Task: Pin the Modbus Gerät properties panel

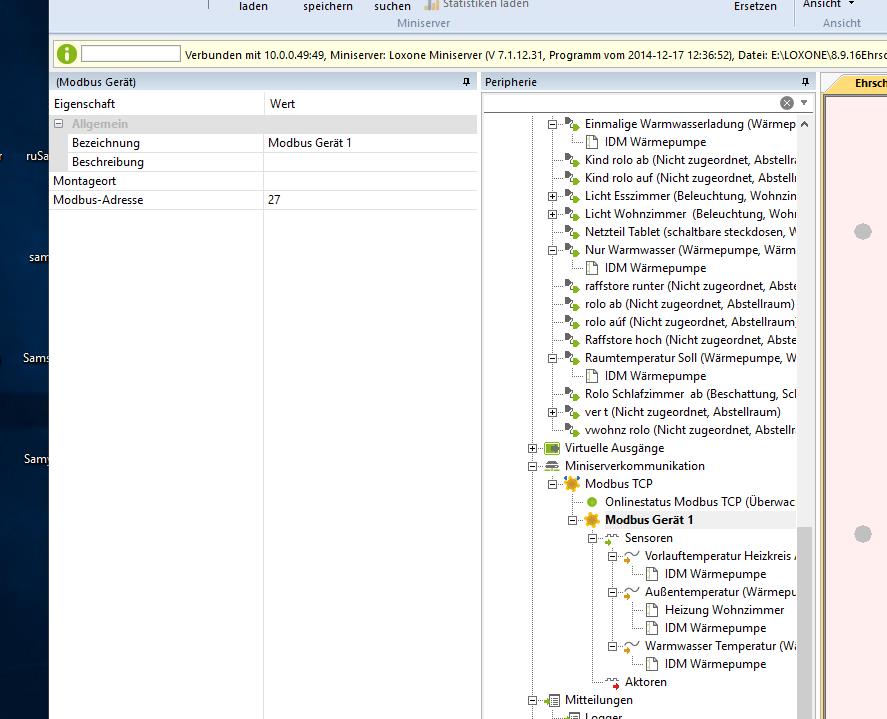Action: point(466,82)
